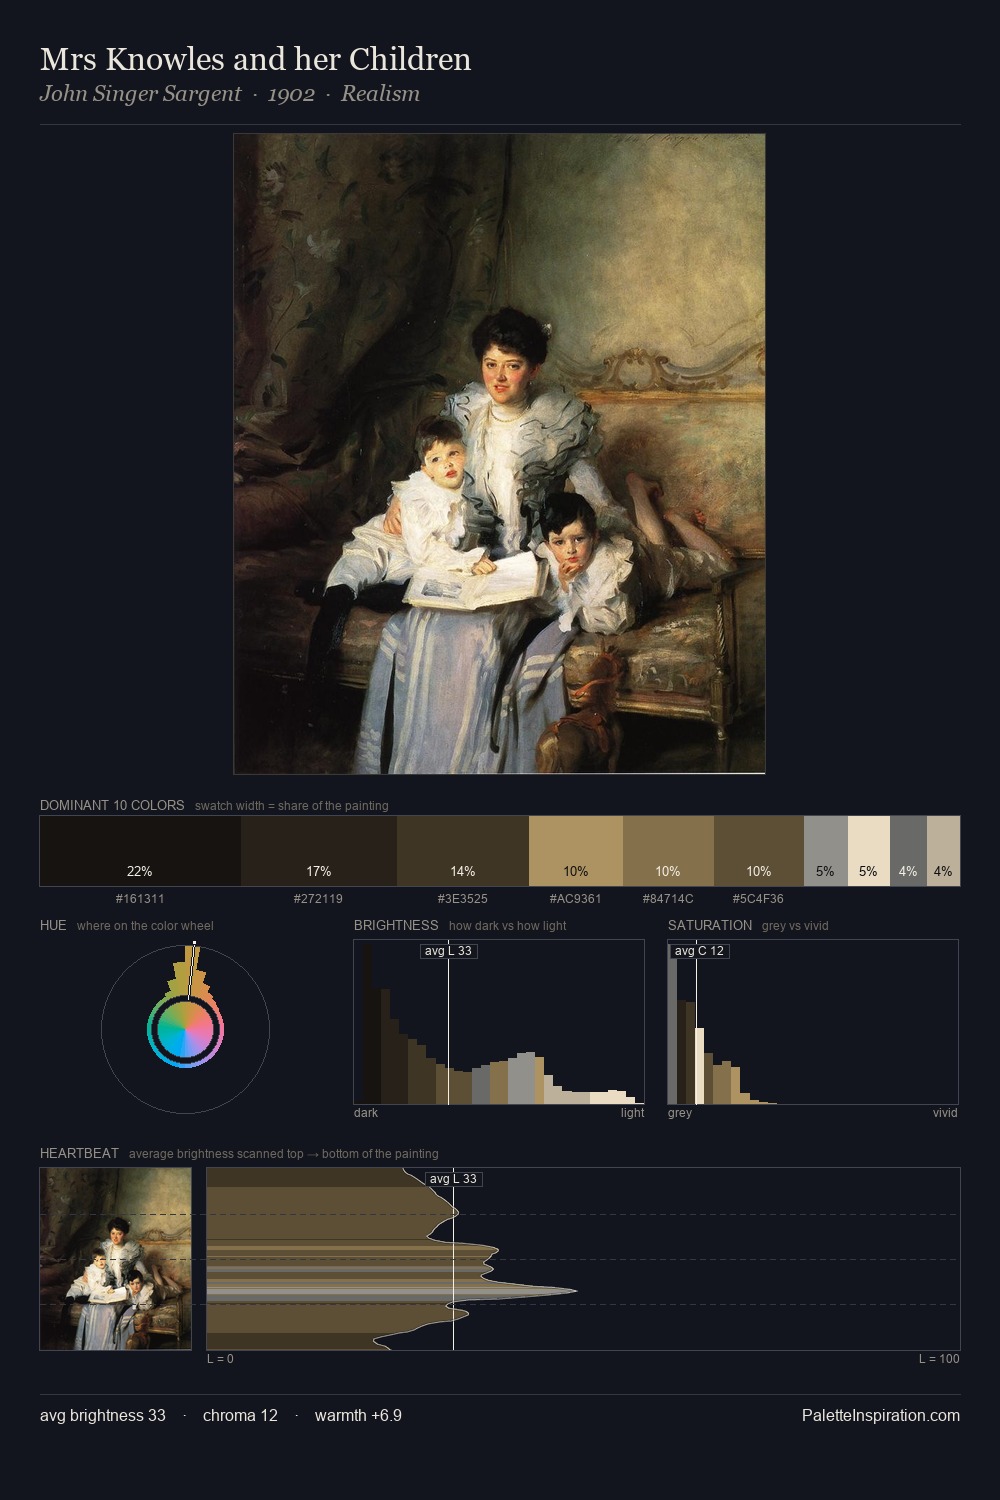The width and height of the screenshot is (1000, 1500).
Task: Select the 4% beige swatch
Action: click(x=943, y=851)
